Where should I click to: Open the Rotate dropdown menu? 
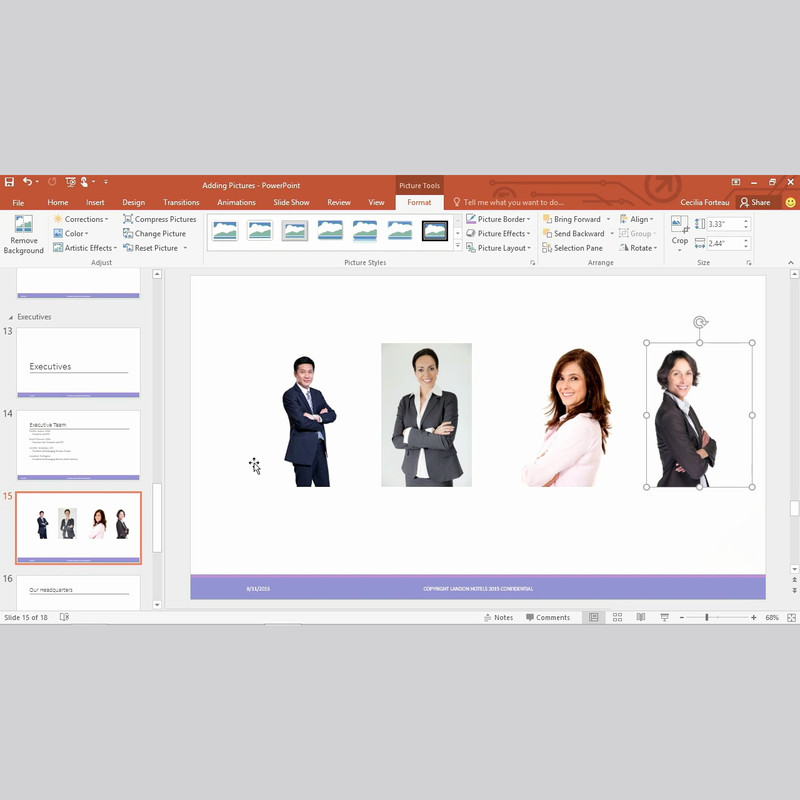point(640,248)
